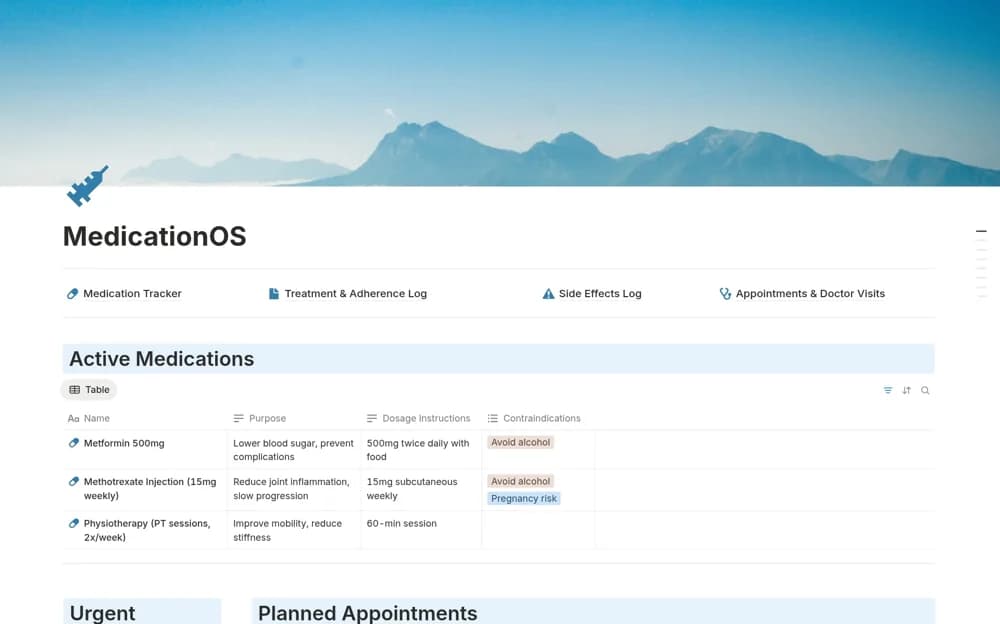Select the '15mg subcutaneous weekly' dosage cell
1000x624 pixels.
tap(421, 489)
